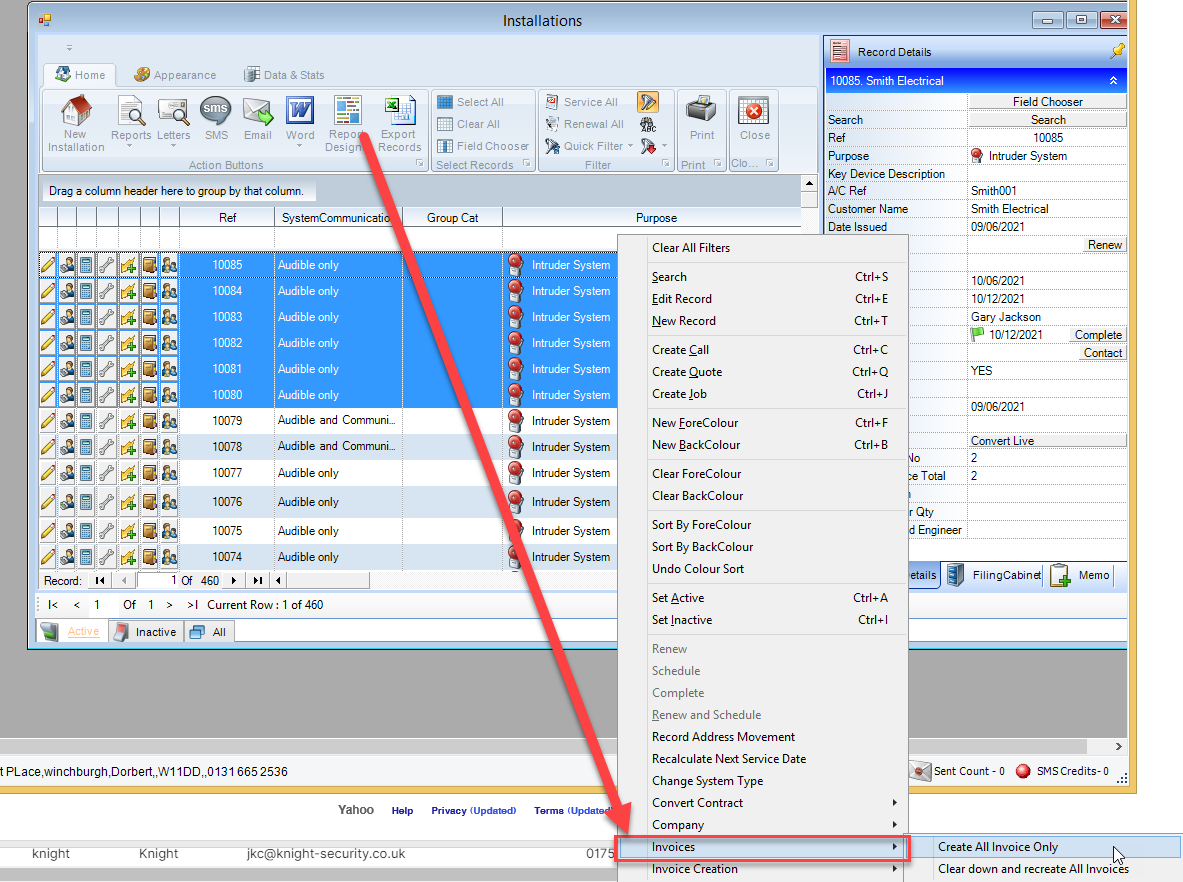The height and width of the screenshot is (882, 1183).
Task: Click the pager first page |< button
Action: (x=53, y=605)
